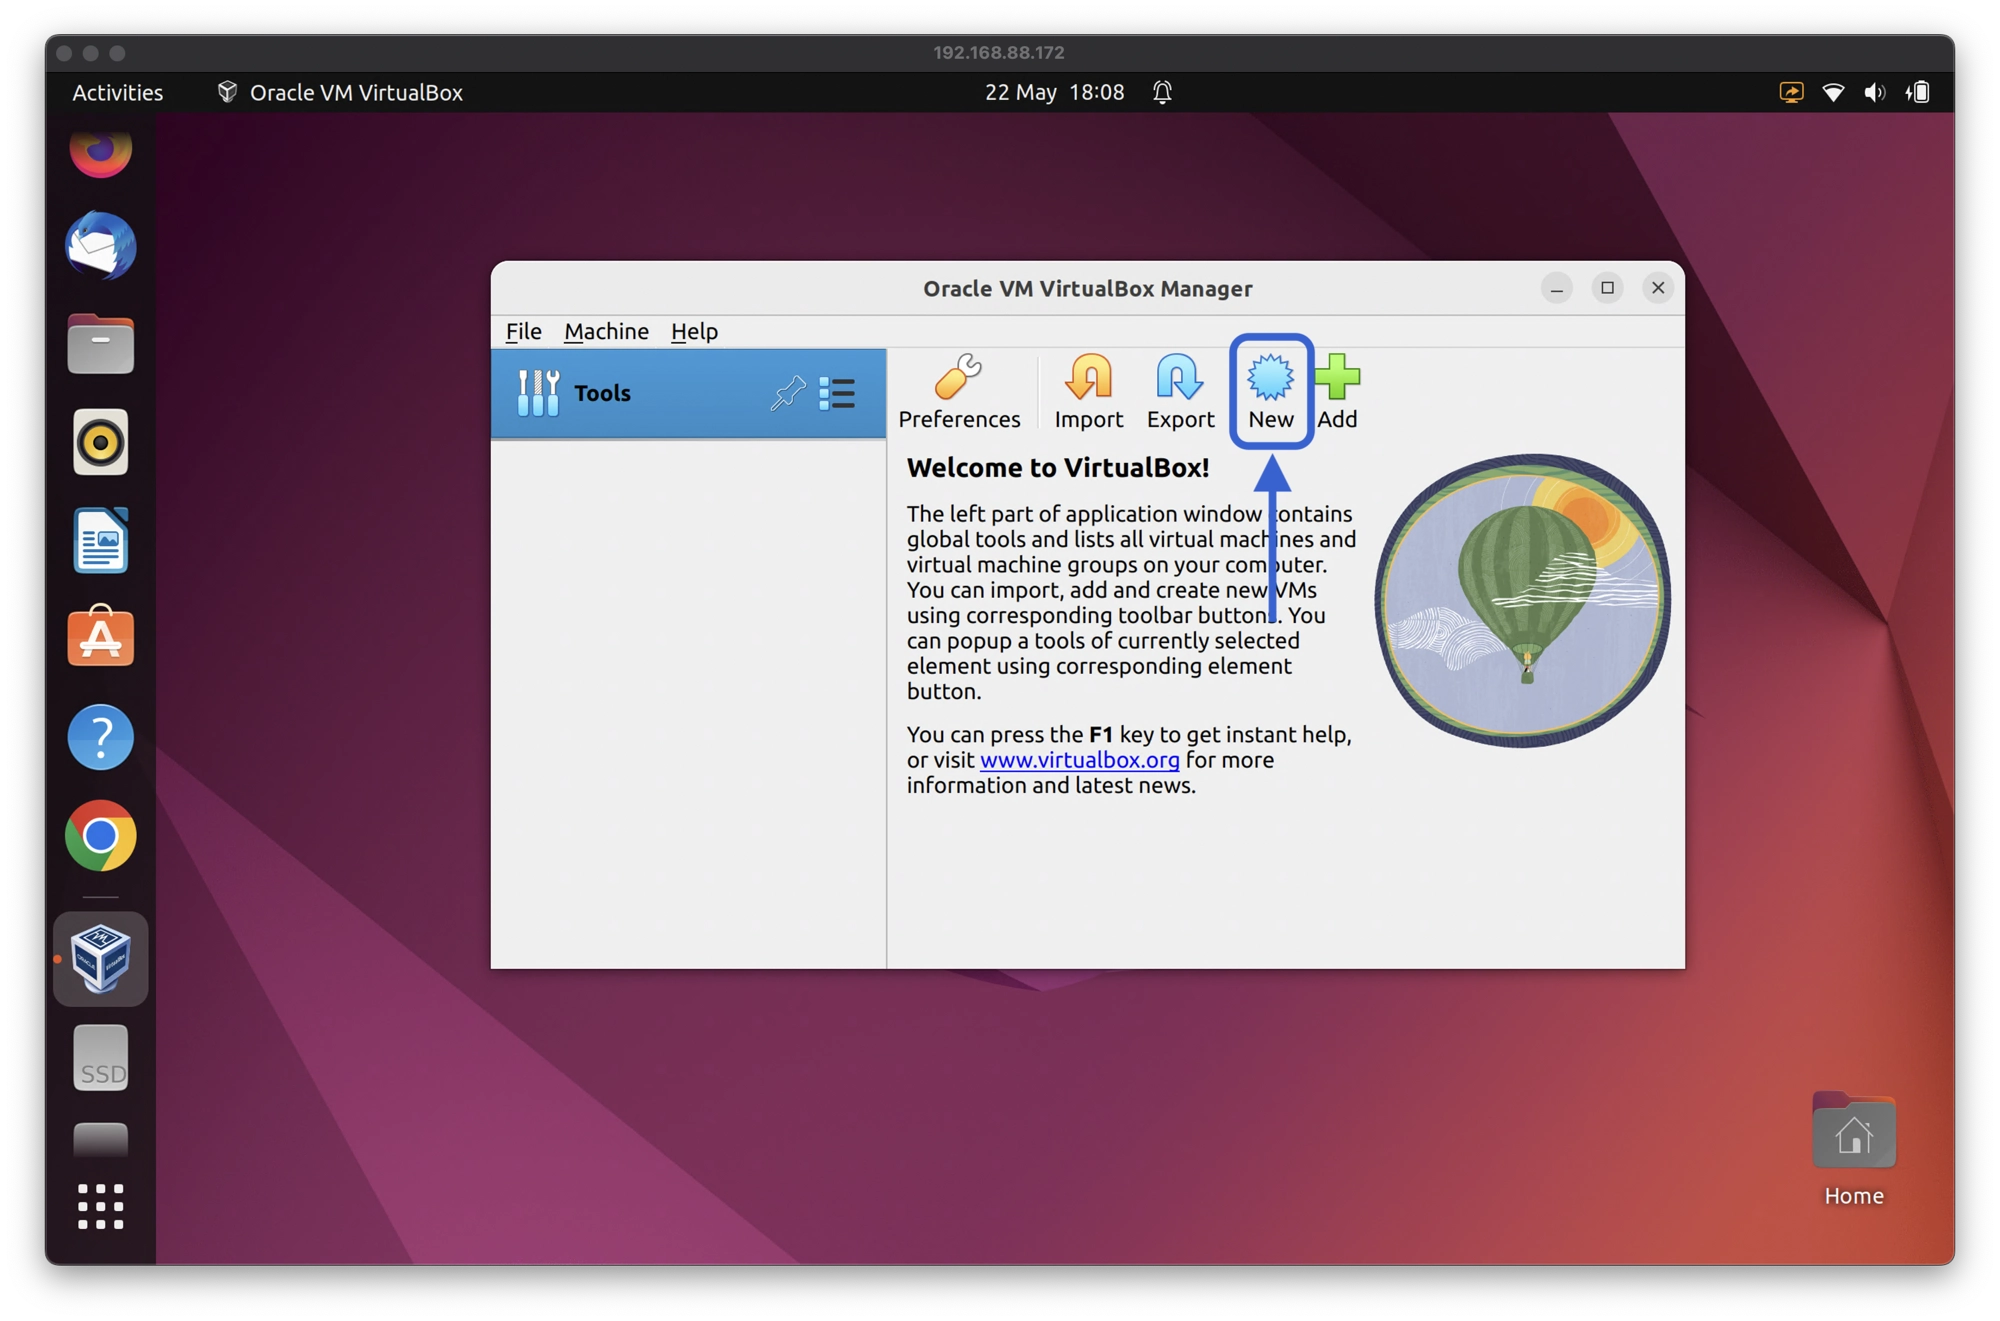Open the Help question mark dock icon
This screenshot has height=1321, width=2000.
click(x=100, y=737)
